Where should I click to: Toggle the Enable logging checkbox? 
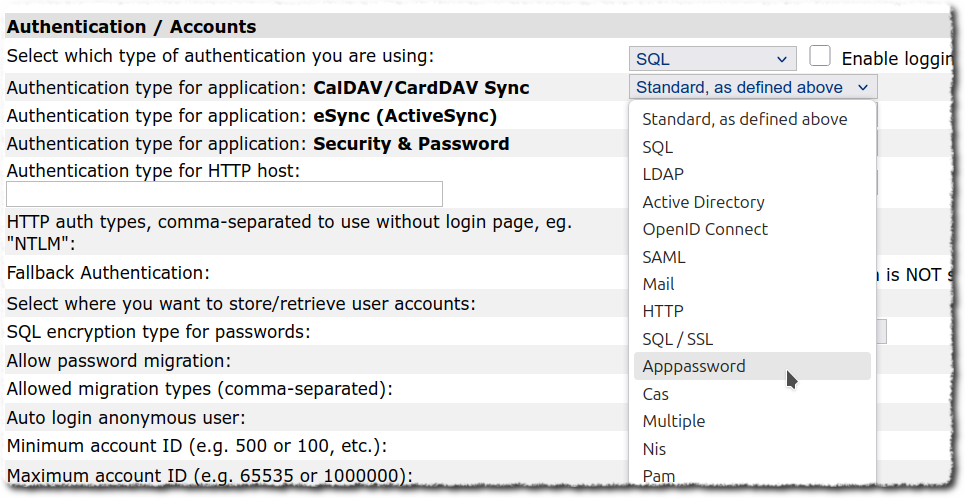[820, 57]
